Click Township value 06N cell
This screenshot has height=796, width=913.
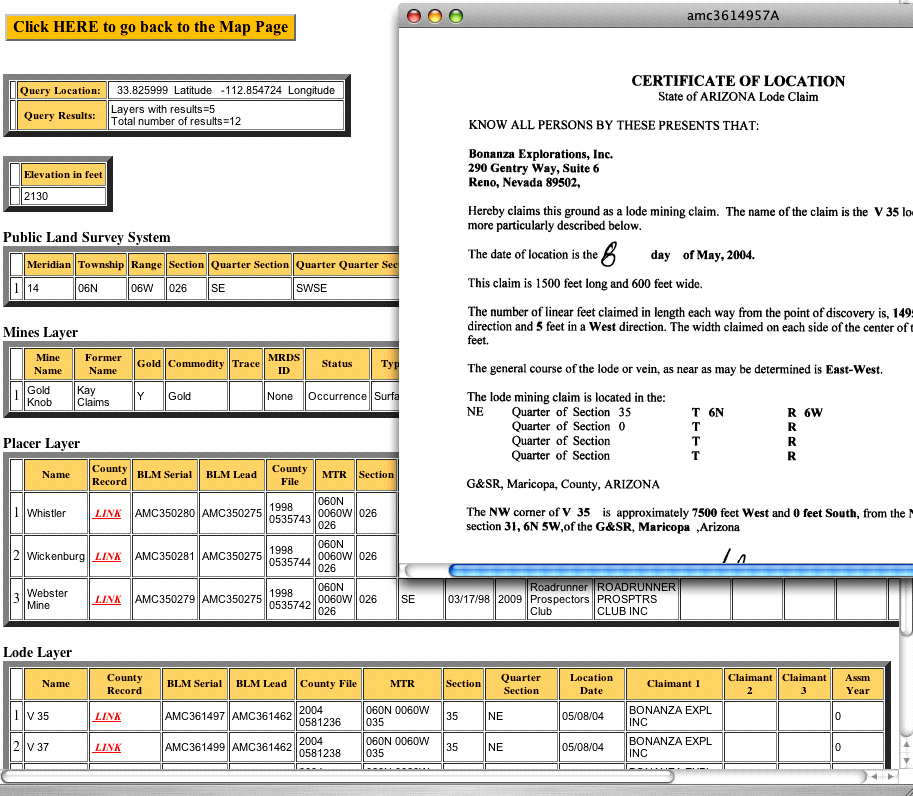point(101,288)
